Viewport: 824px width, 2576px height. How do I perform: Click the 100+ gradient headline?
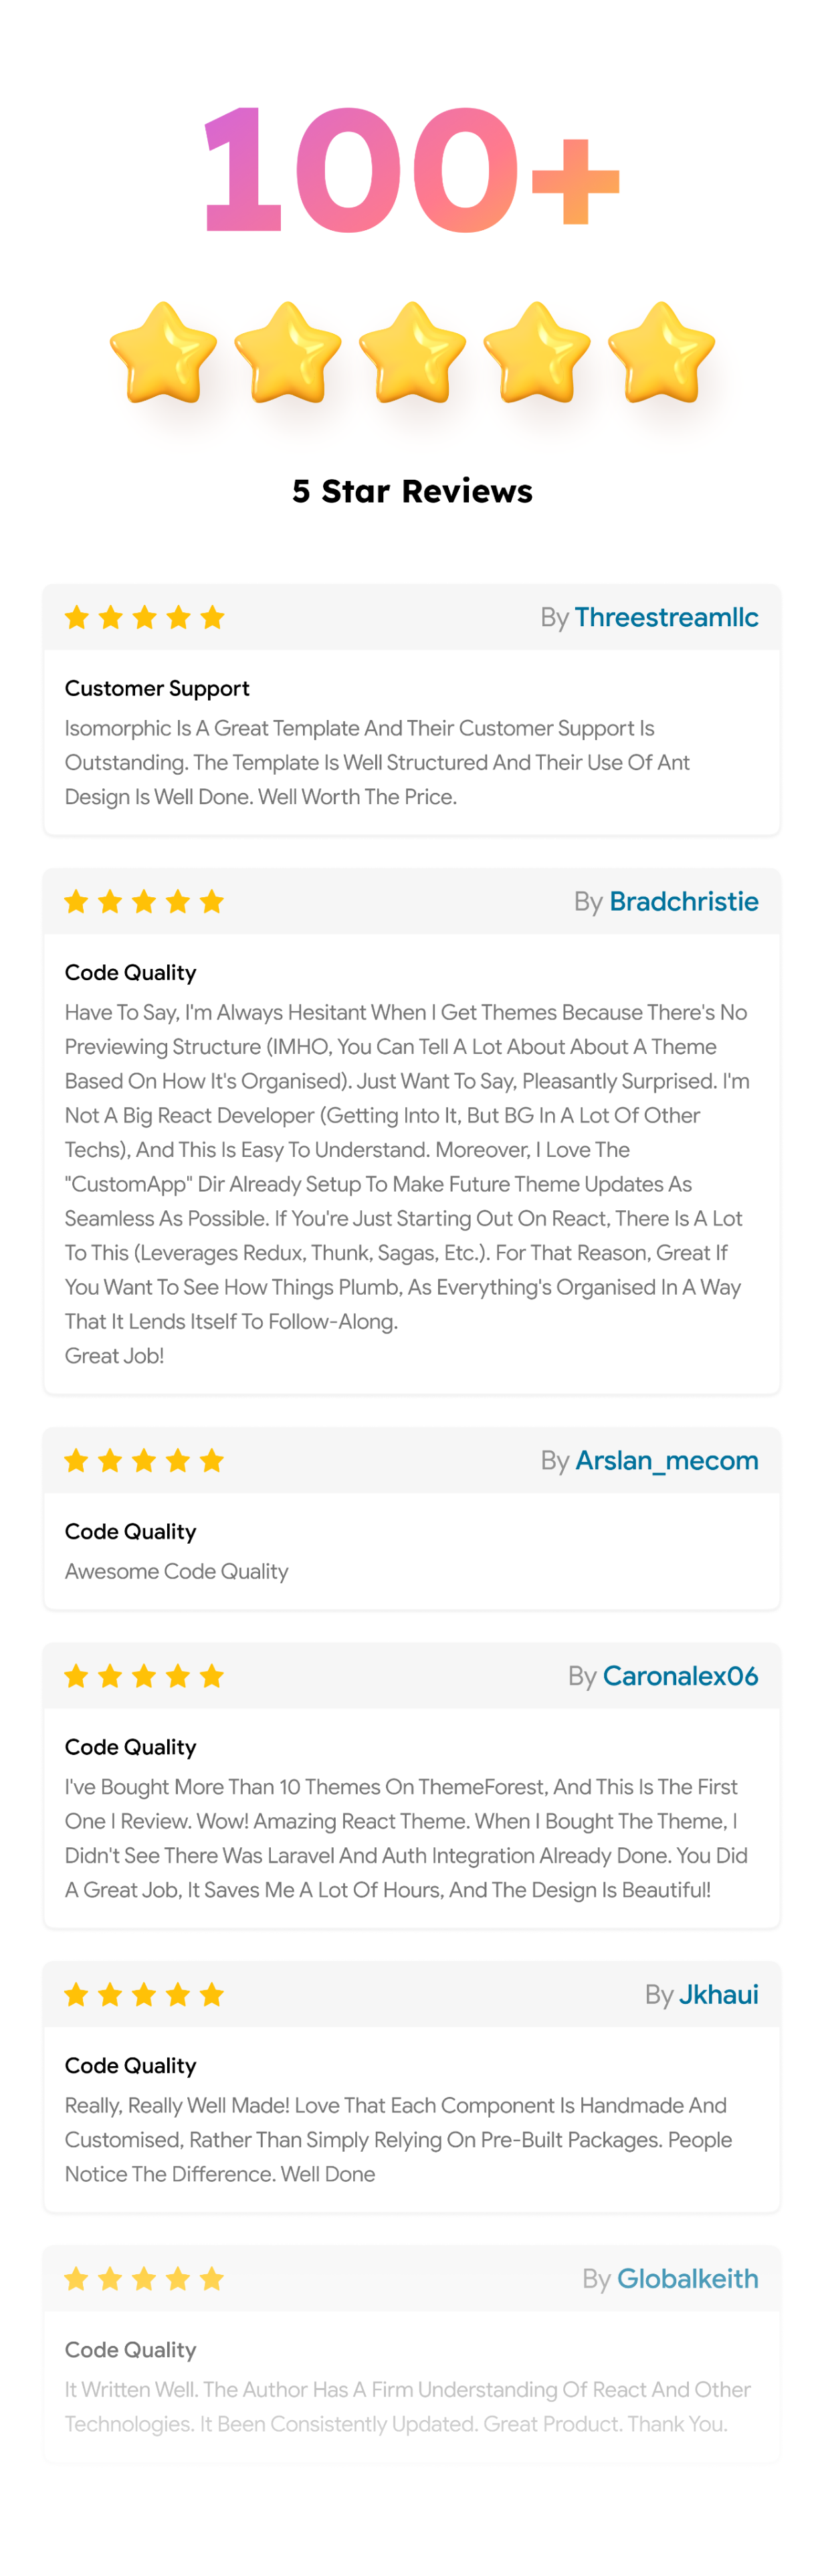tap(411, 168)
